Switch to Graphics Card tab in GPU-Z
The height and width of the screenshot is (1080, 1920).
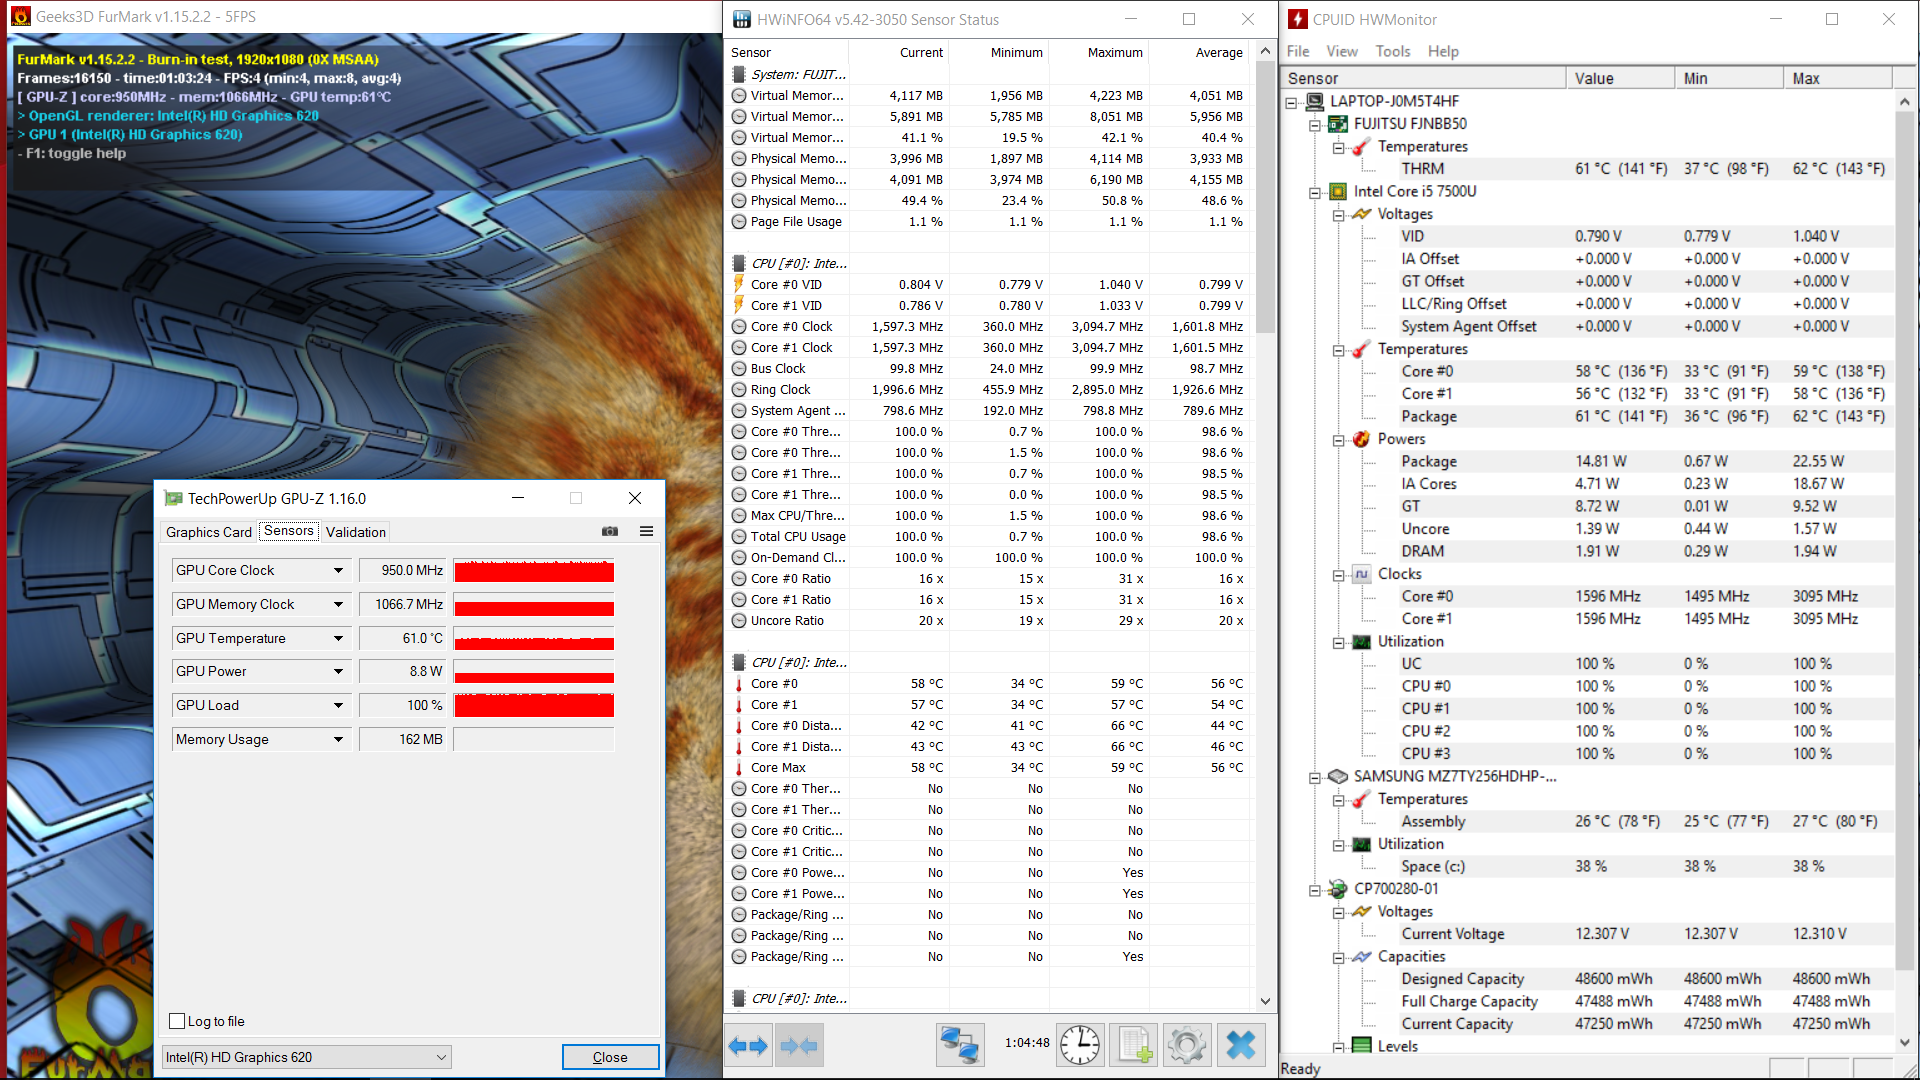(209, 532)
